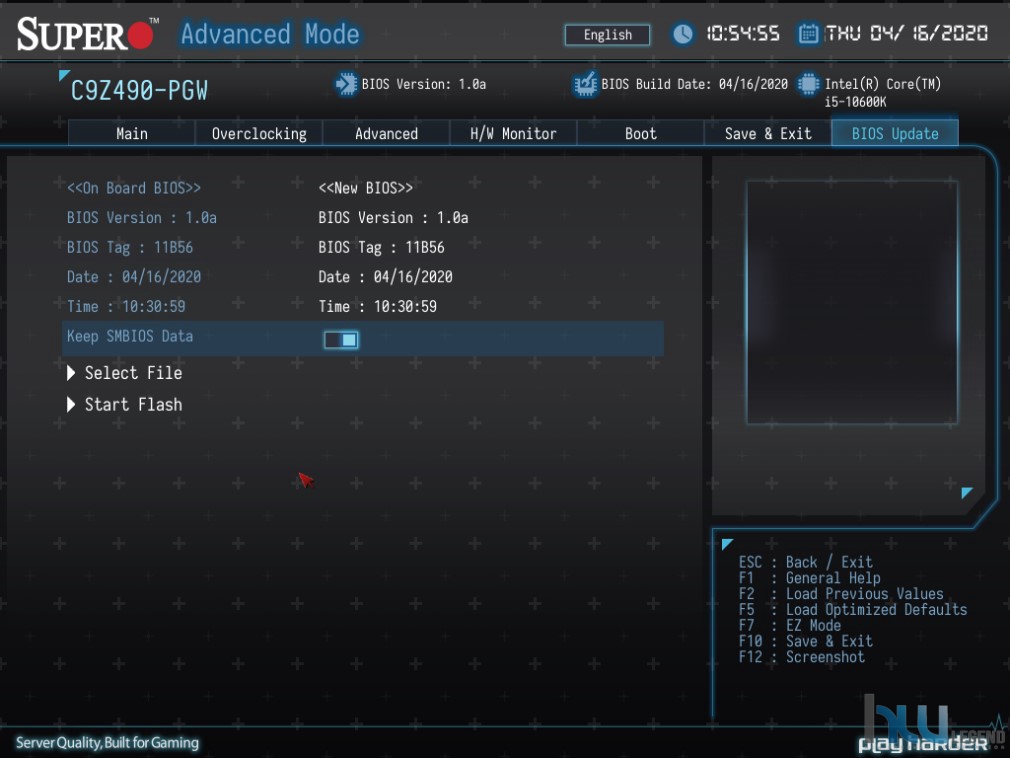Click On Board BIOS Version 1.0a

[142, 218]
